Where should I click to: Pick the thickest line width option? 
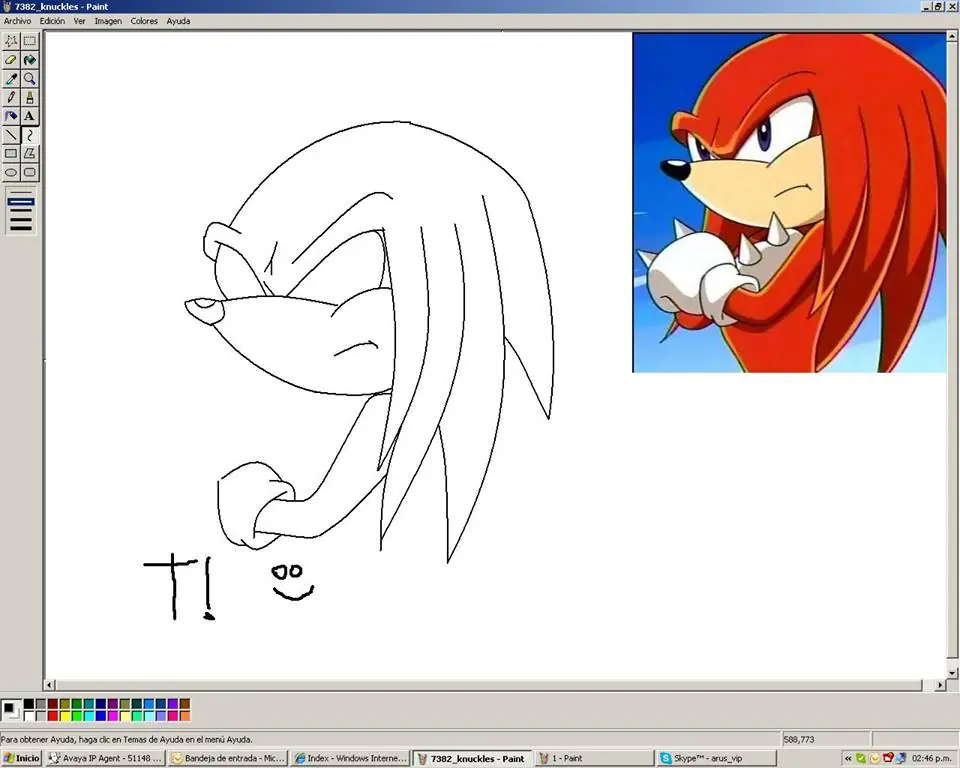[x=21, y=228]
